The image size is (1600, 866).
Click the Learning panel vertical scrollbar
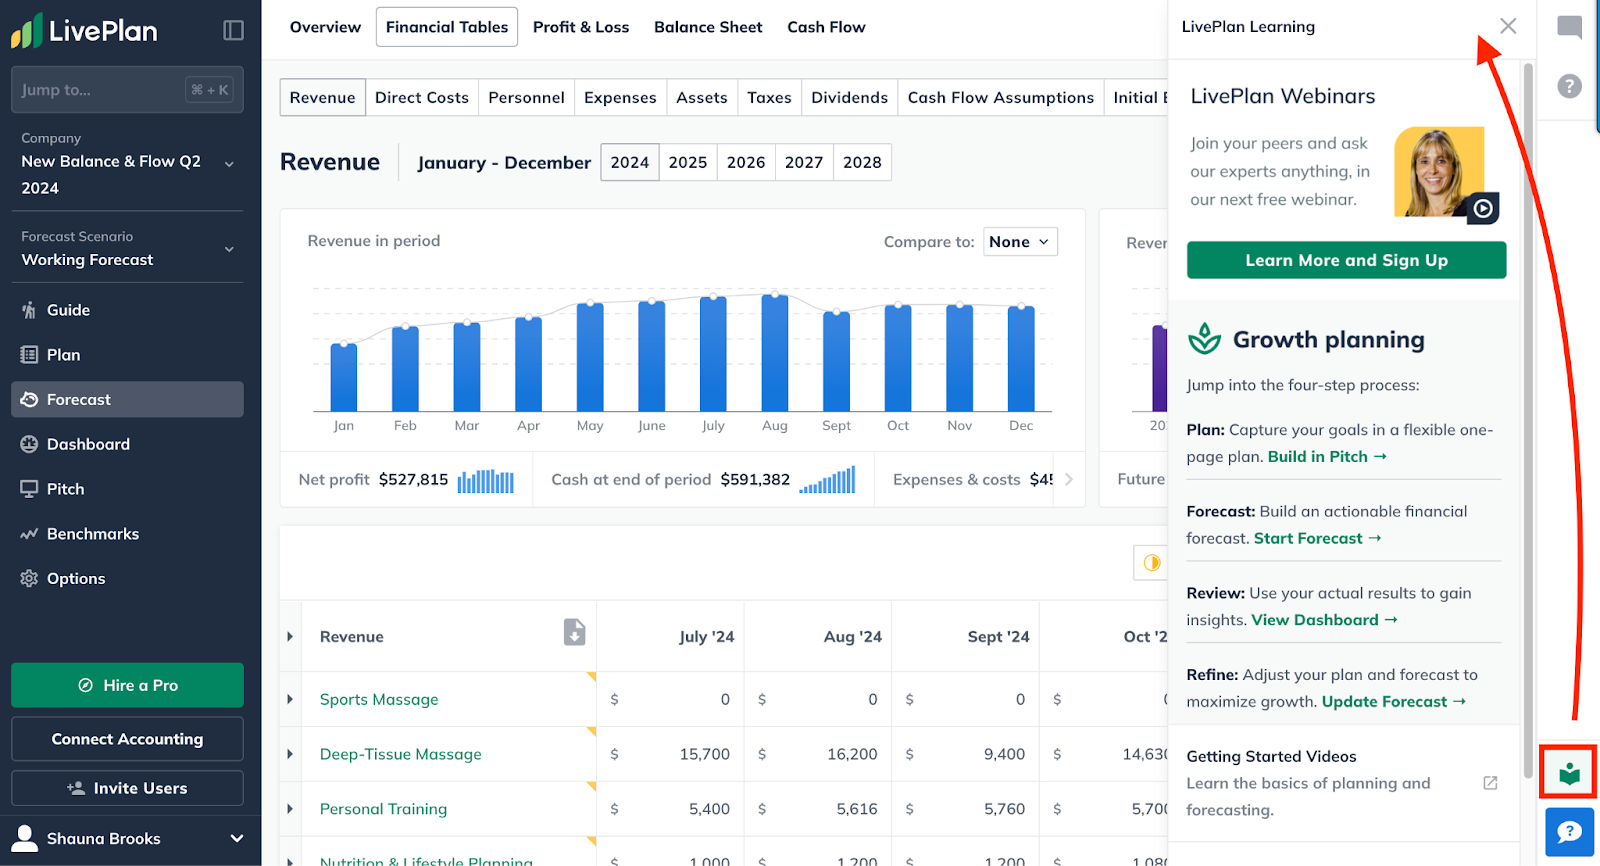pos(1527,420)
